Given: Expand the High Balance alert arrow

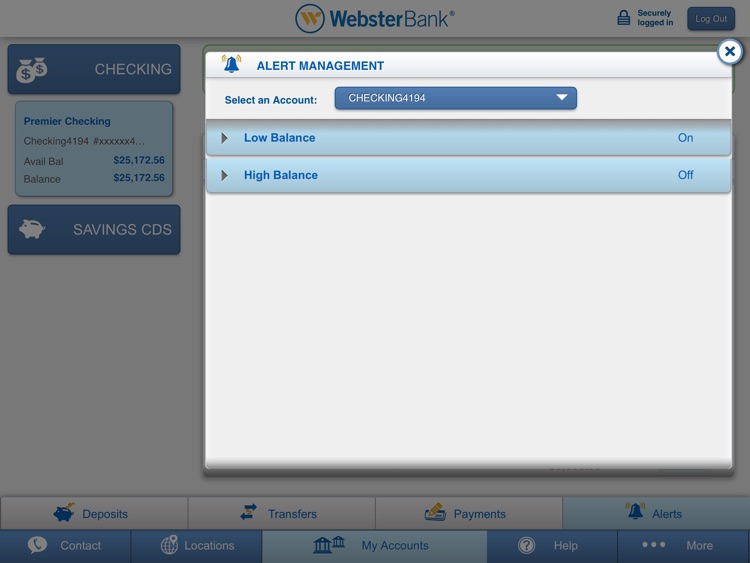Looking at the screenshot, I should point(224,176).
